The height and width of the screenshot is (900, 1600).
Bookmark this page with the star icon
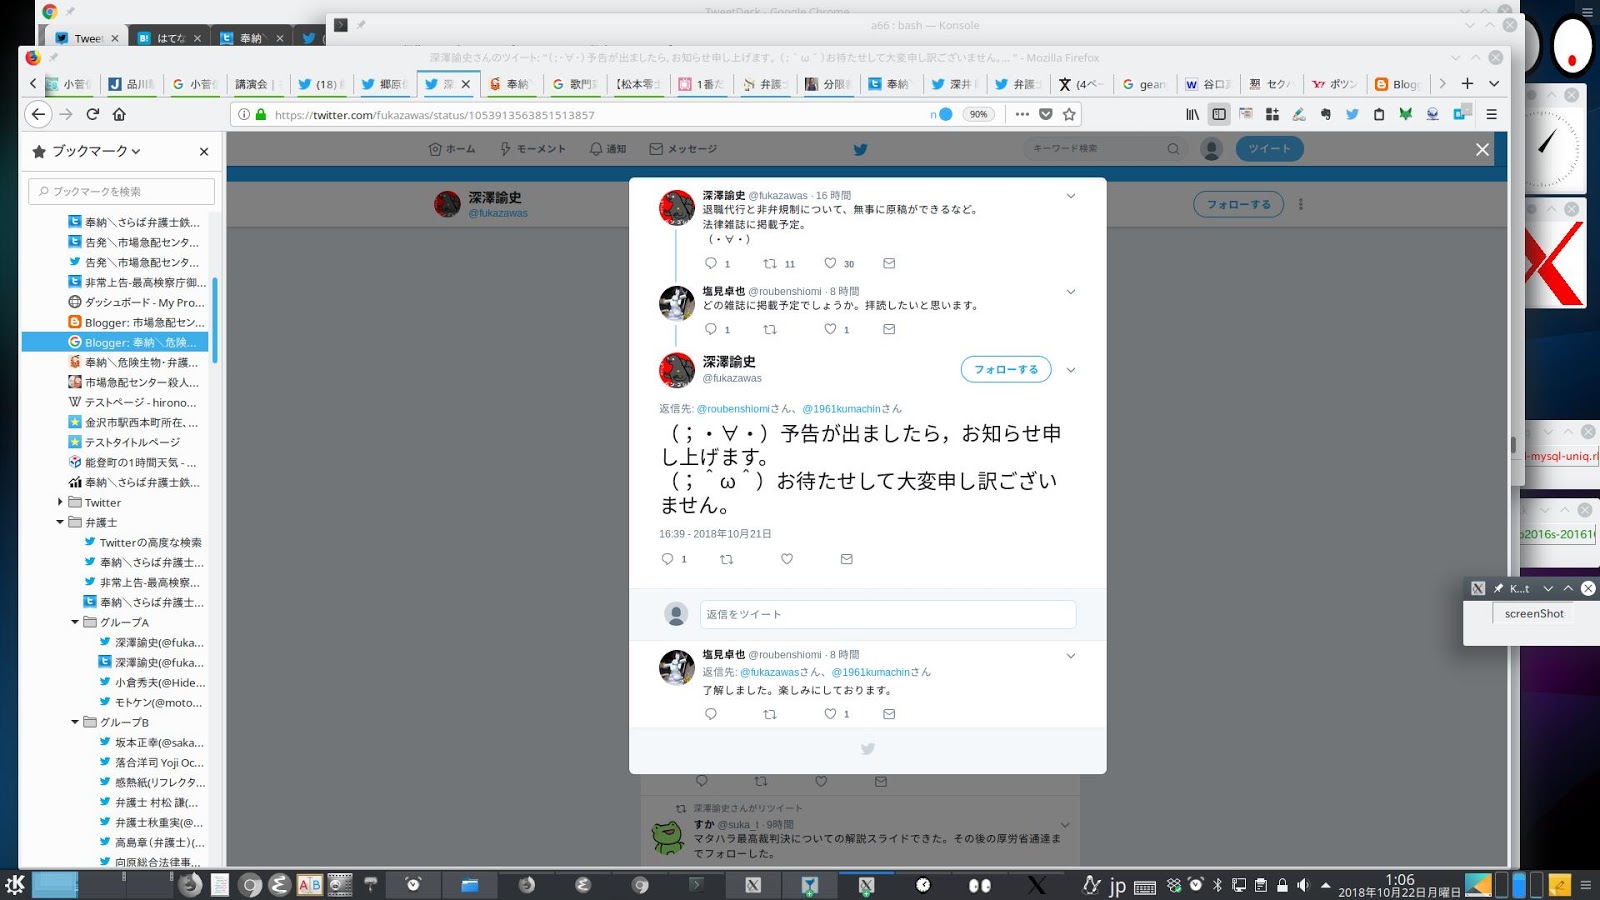pos(1069,114)
